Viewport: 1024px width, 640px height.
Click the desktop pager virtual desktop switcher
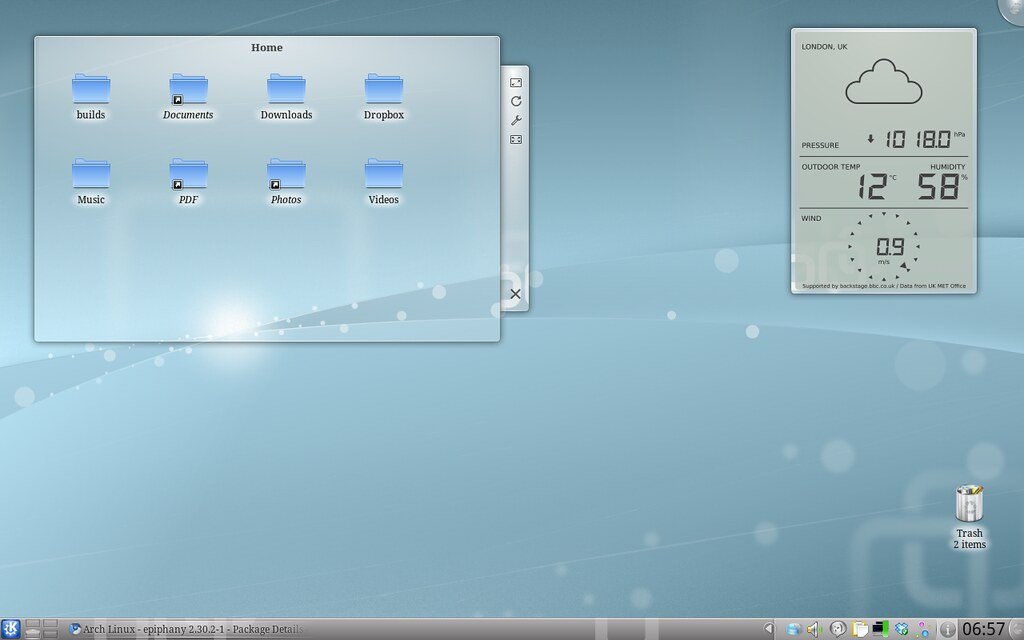[x=41, y=629]
